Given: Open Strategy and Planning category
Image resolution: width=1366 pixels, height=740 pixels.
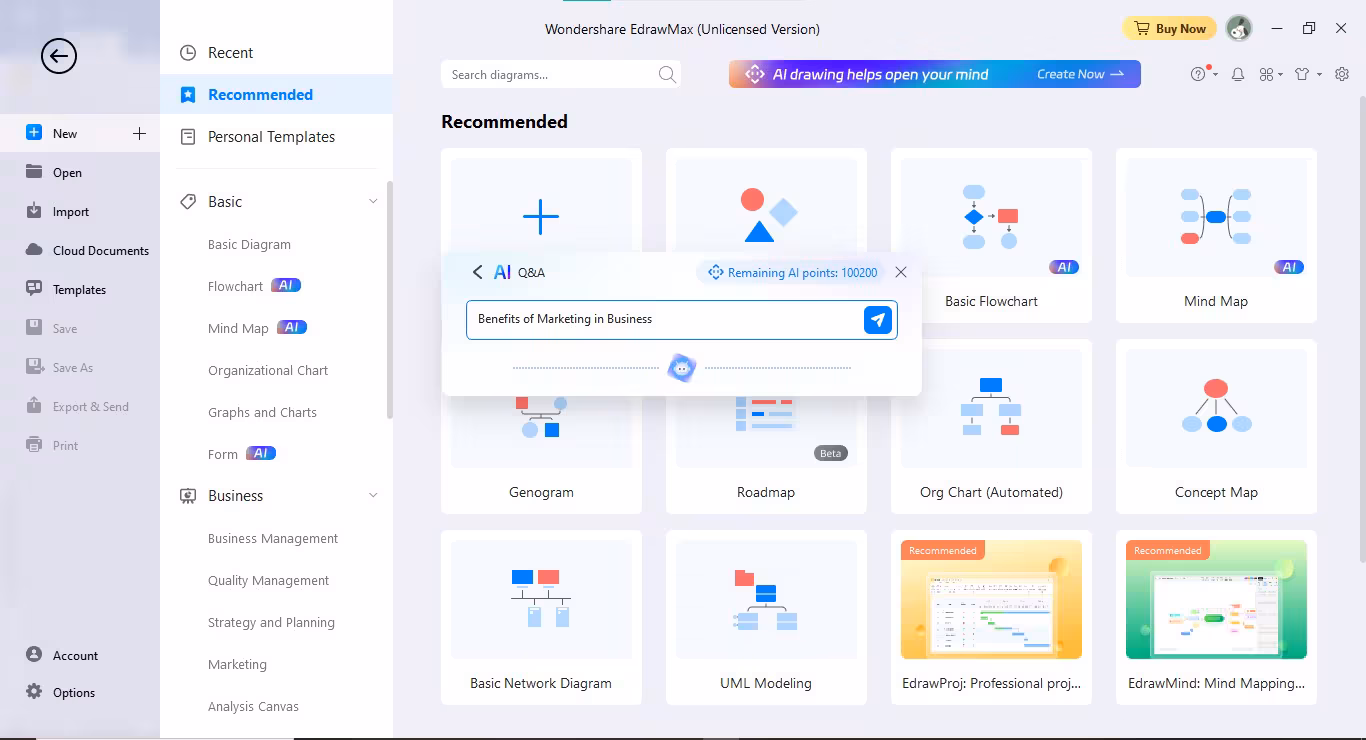Looking at the screenshot, I should click(x=271, y=622).
